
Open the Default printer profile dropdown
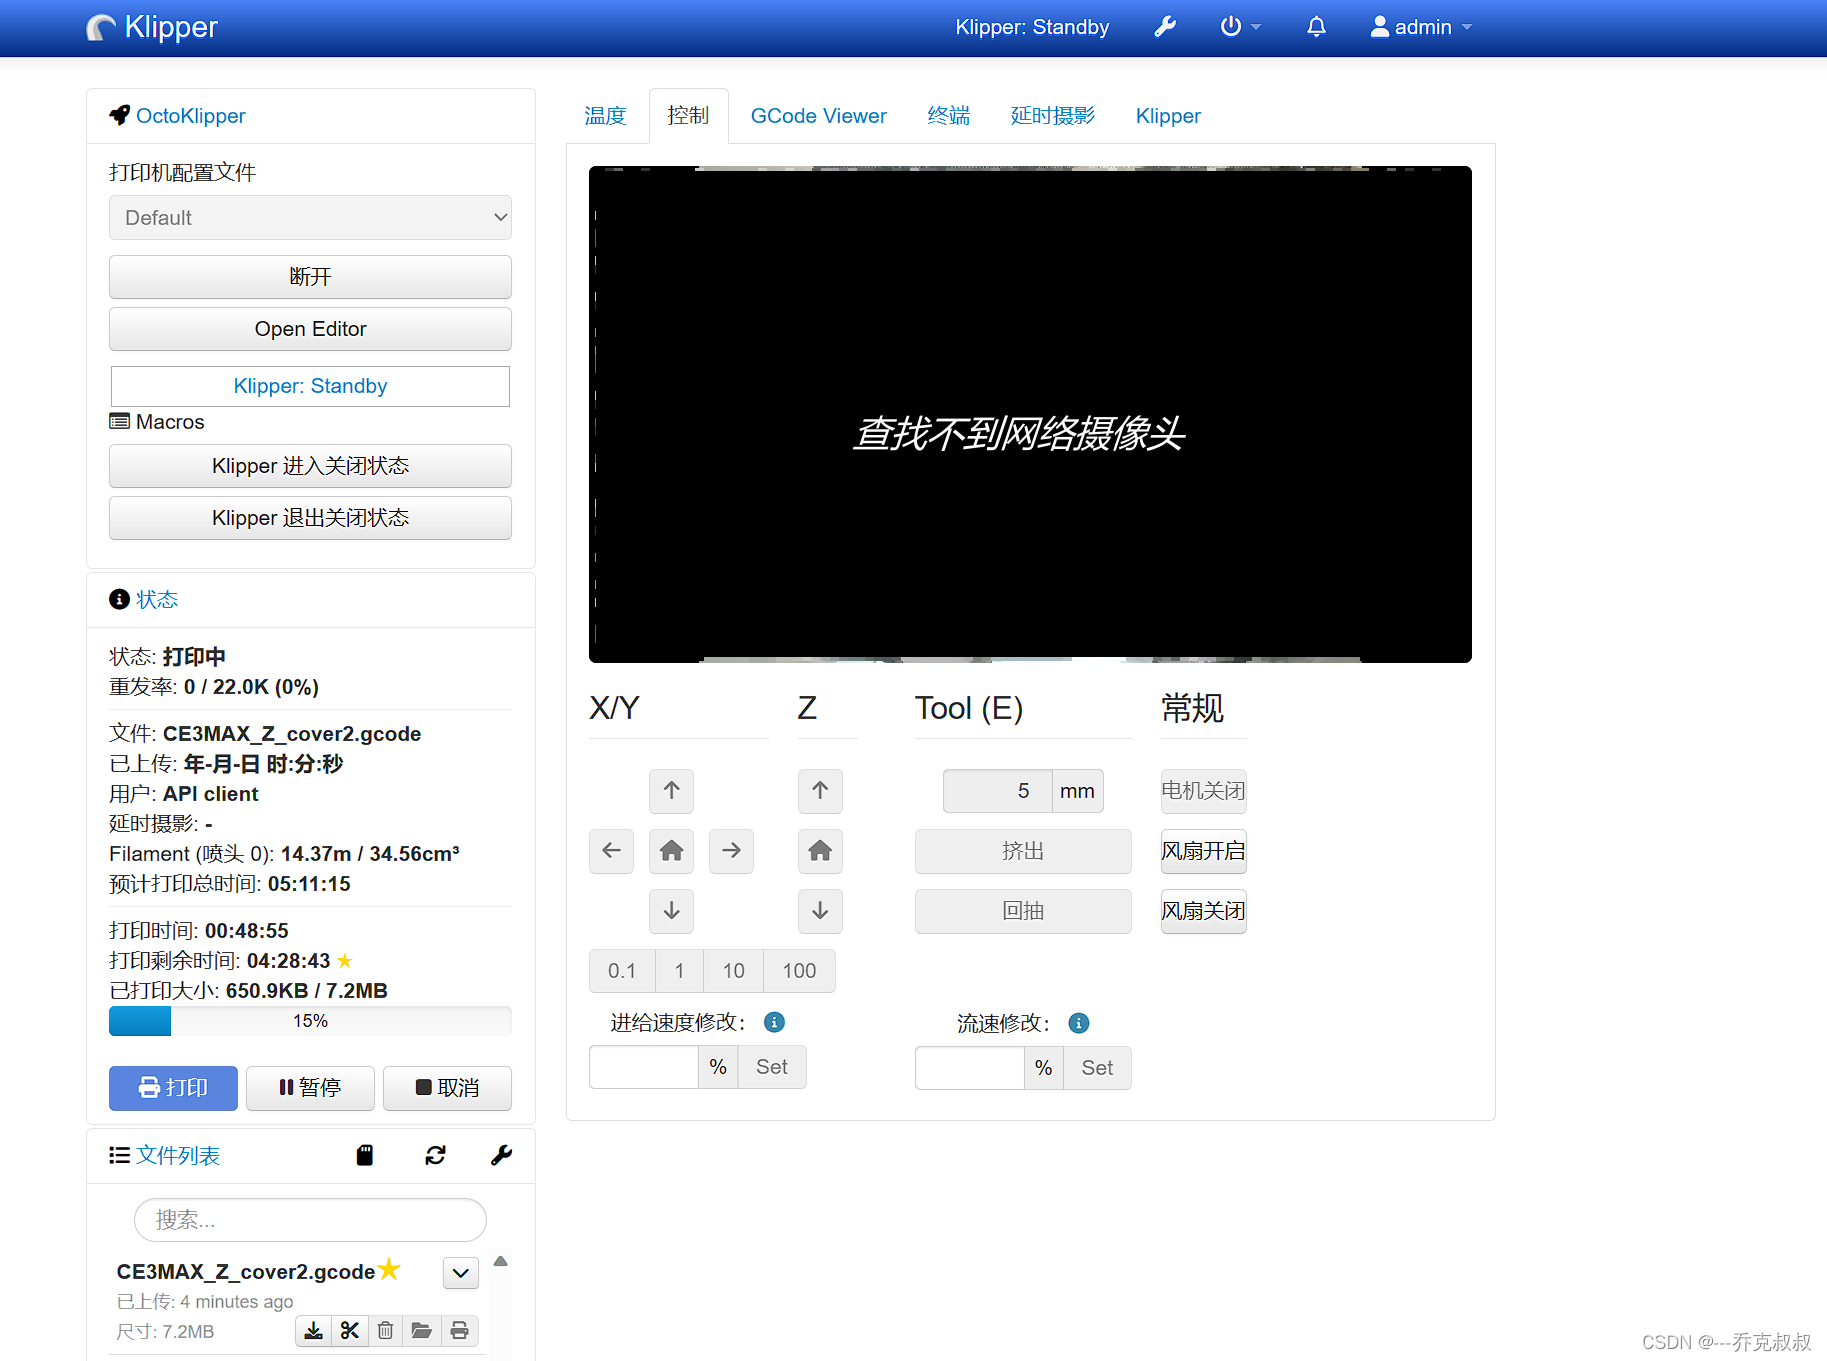pos(310,217)
